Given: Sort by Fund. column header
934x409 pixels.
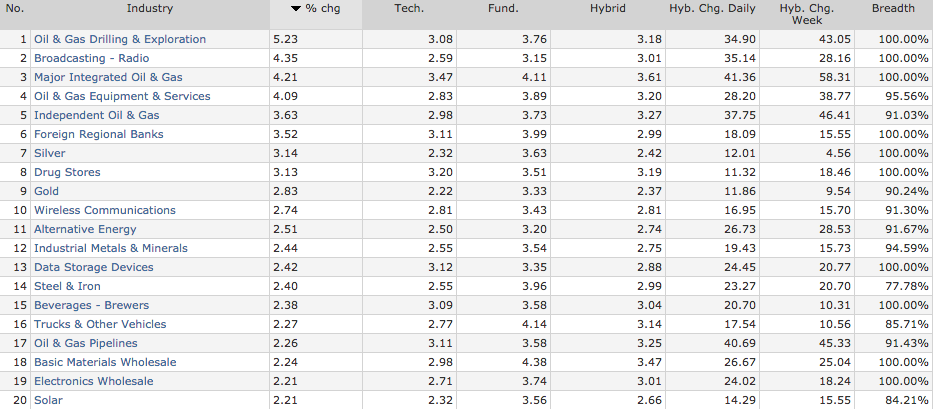Looking at the screenshot, I should pyautogui.click(x=503, y=8).
